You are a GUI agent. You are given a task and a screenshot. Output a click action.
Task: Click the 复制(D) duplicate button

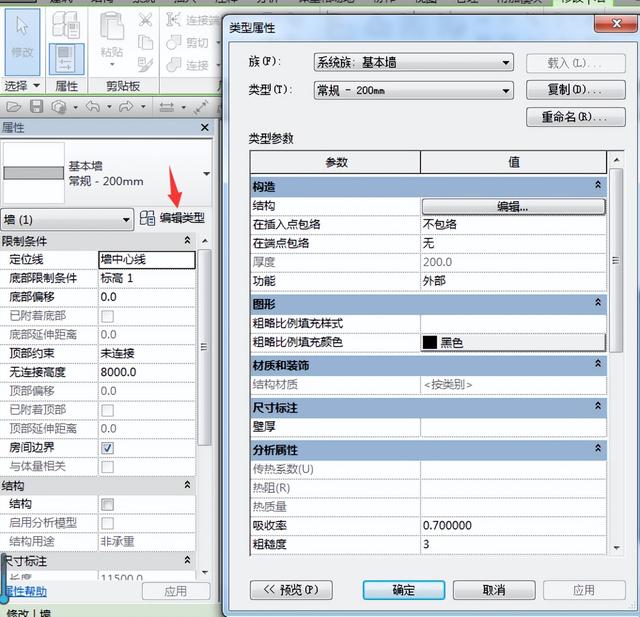click(x=576, y=90)
